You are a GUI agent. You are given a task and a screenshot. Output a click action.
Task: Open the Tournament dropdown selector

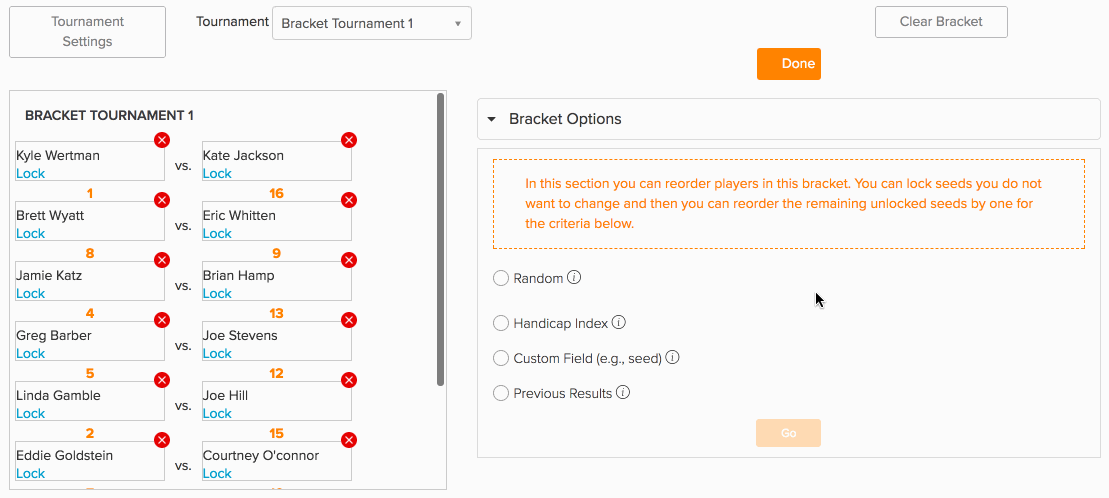[372, 23]
